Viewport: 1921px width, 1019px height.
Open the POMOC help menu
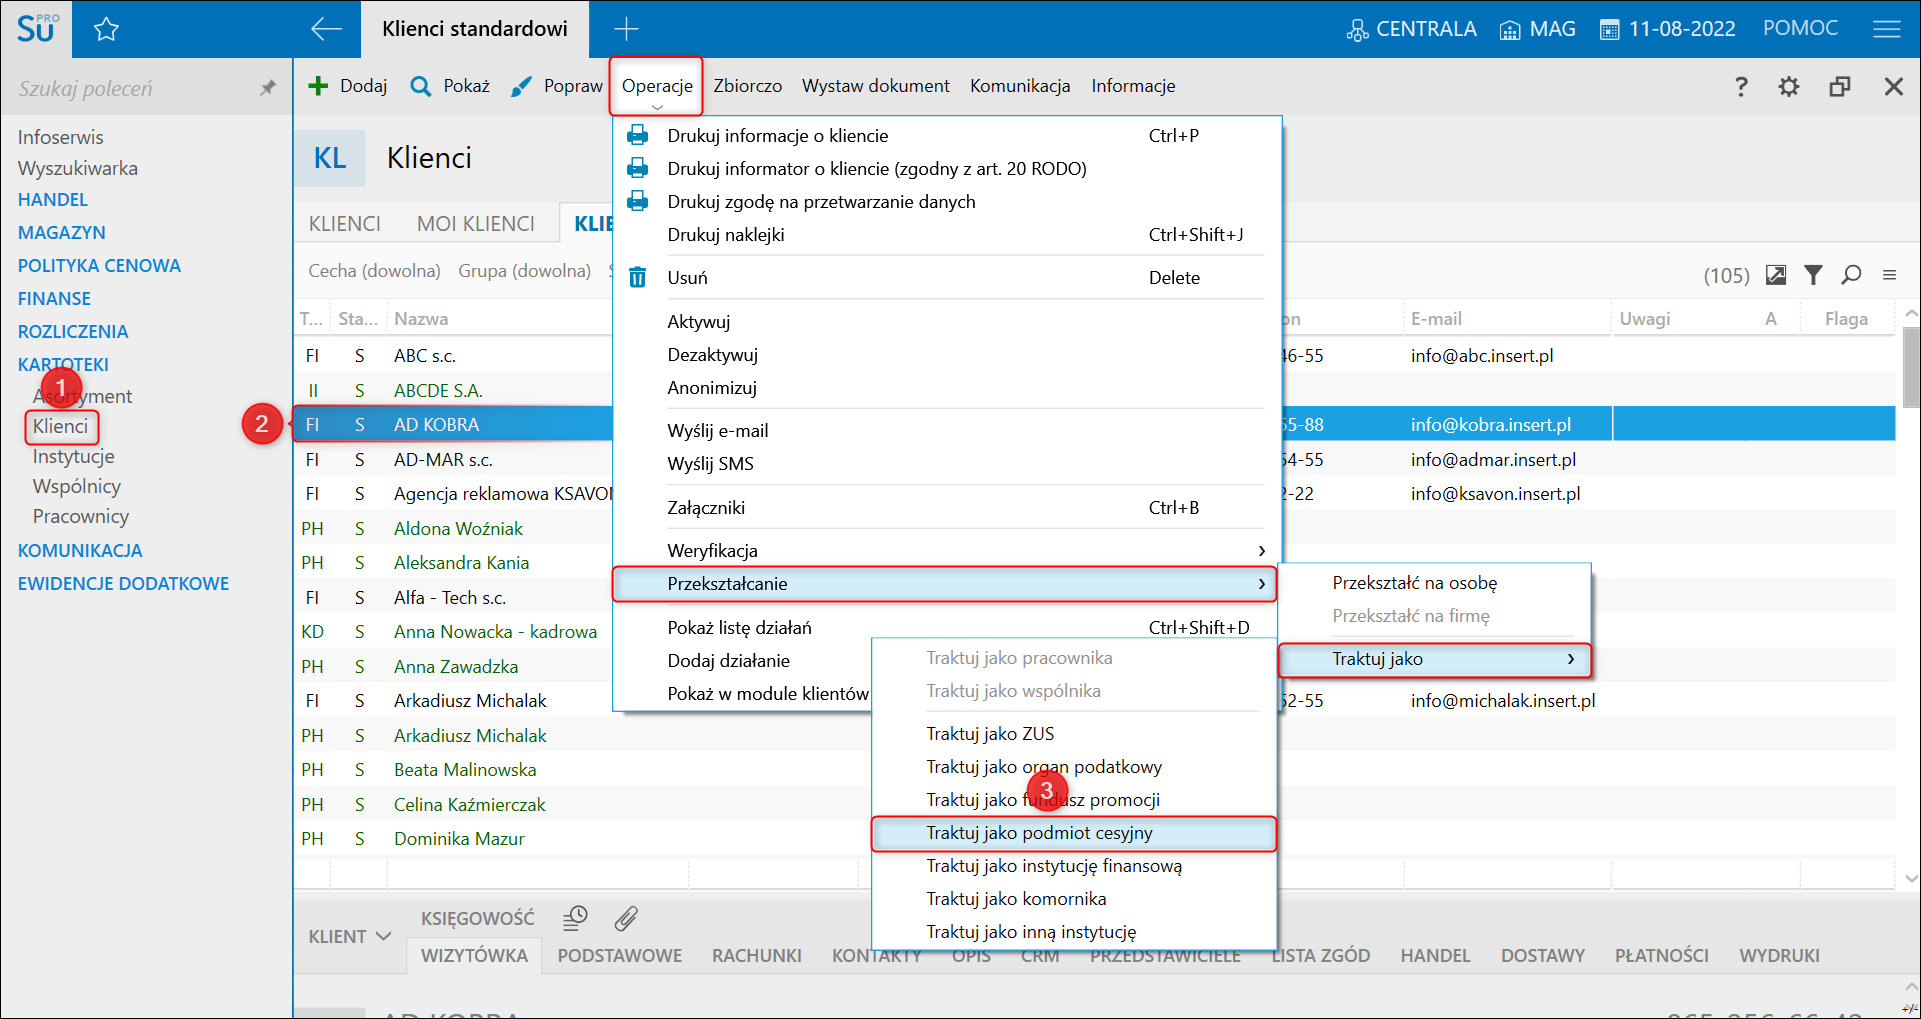[1800, 28]
